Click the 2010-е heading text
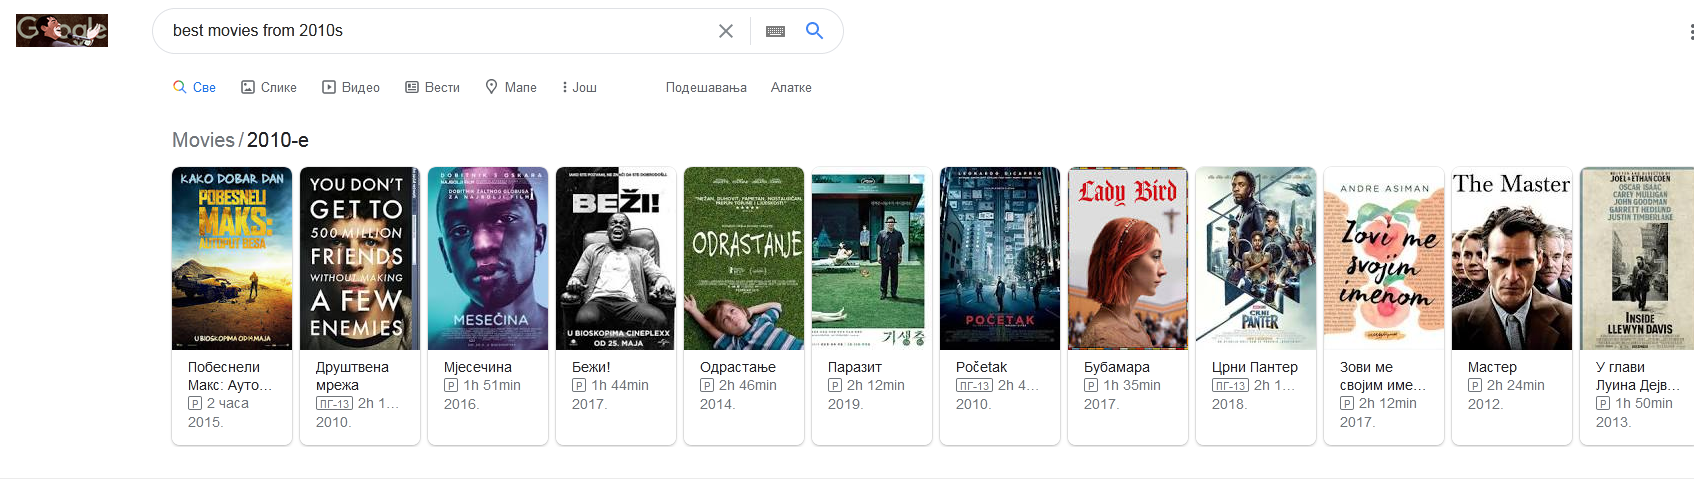 click(278, 140)
